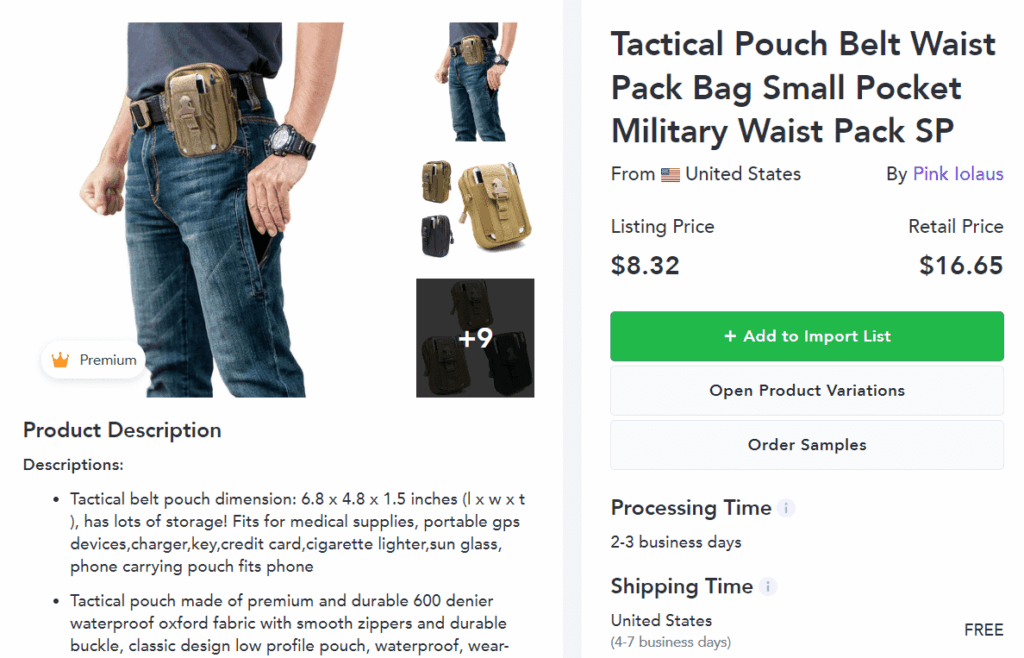
Task: Click the $16.65 retail price
Action: (x=961, y=266)
